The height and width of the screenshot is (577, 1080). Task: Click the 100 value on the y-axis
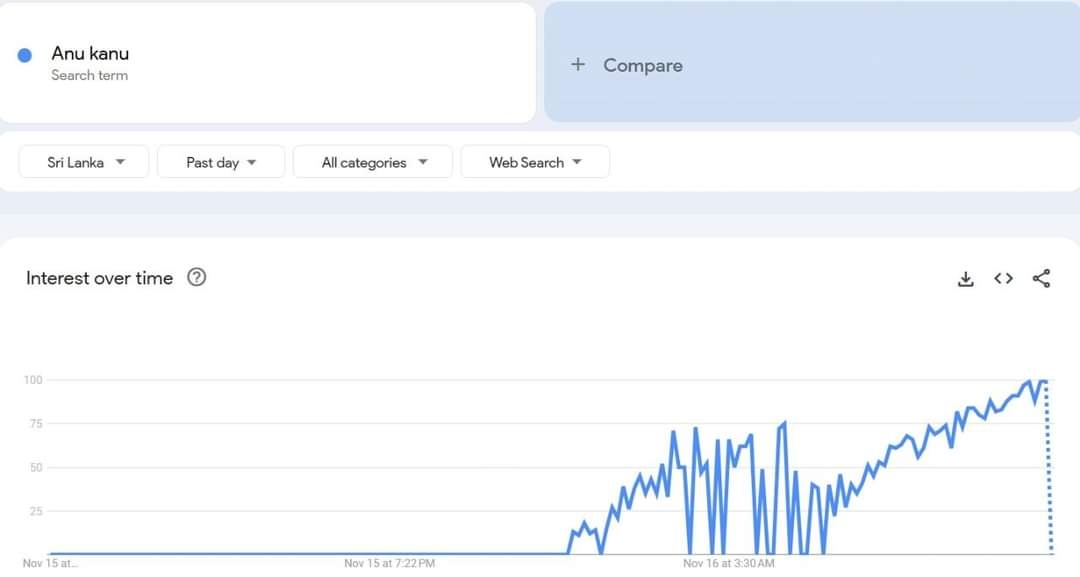coord(33,380)
